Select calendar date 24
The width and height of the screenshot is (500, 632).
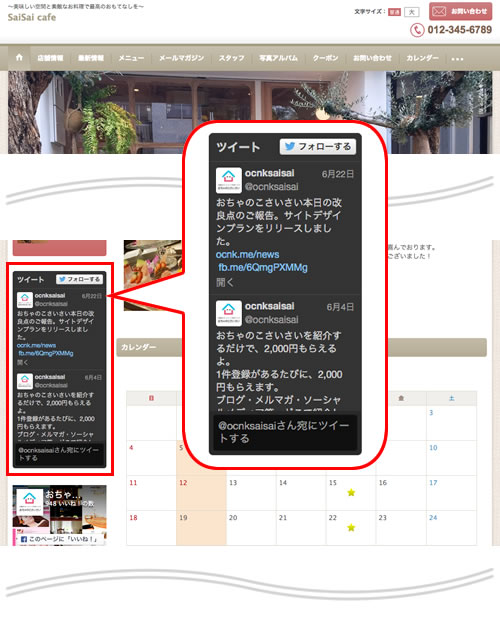click(433, 518)
